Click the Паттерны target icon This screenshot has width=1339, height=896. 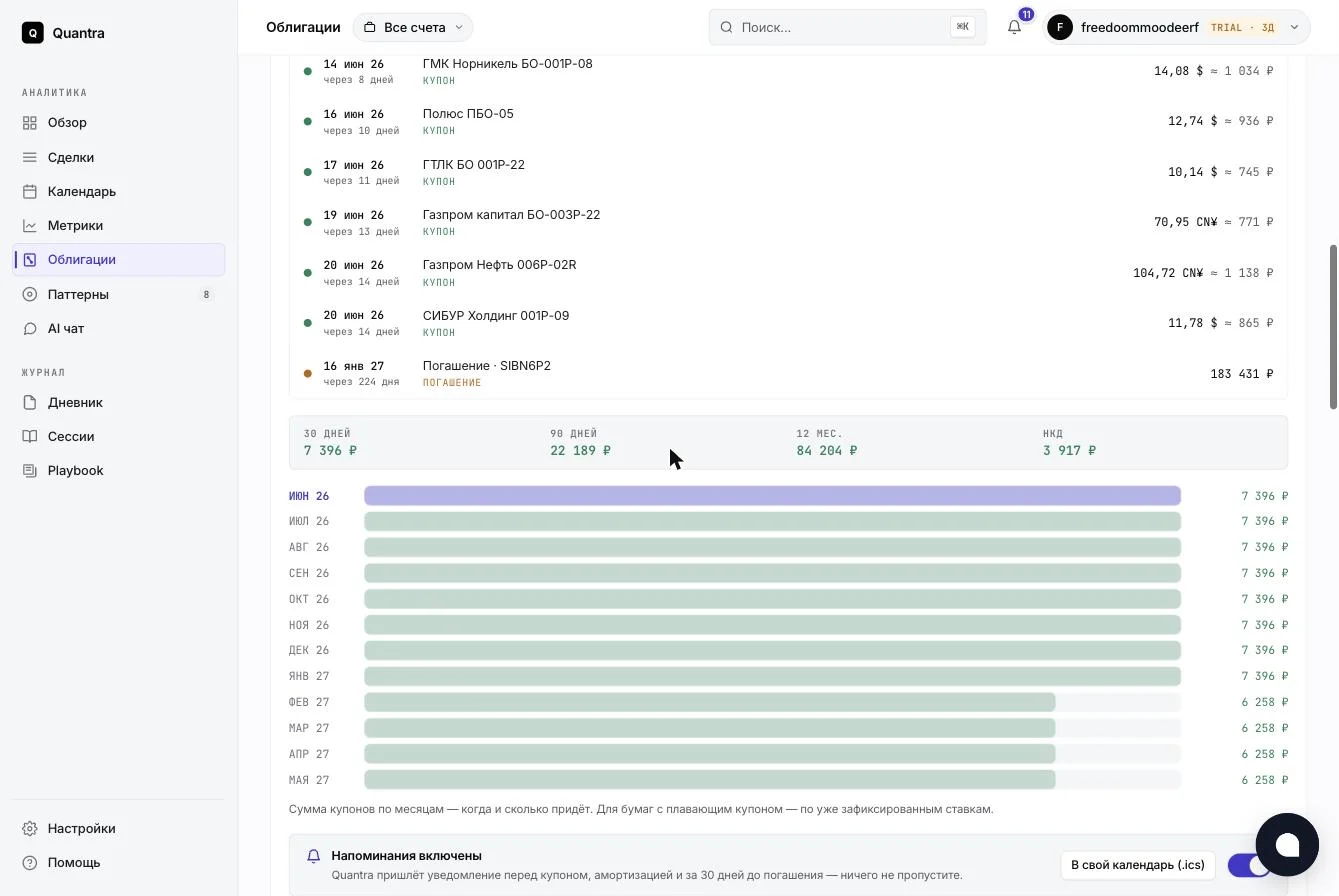30,294
